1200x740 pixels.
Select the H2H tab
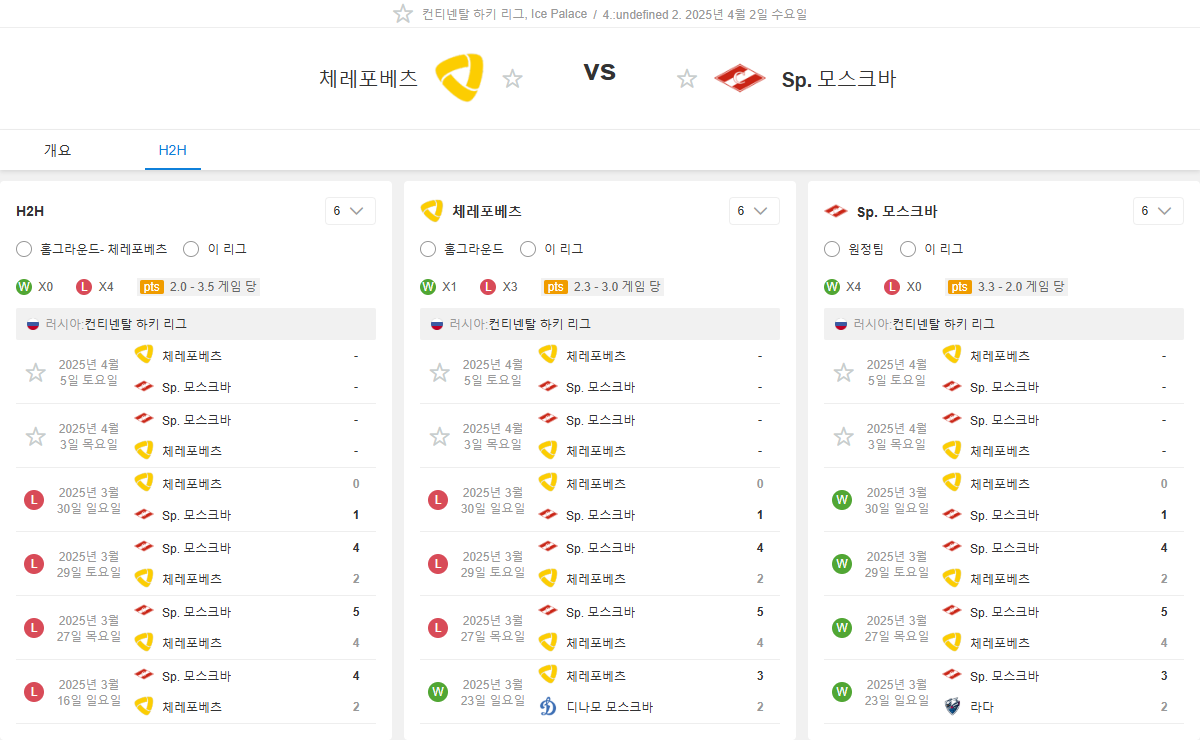point(173,151)
